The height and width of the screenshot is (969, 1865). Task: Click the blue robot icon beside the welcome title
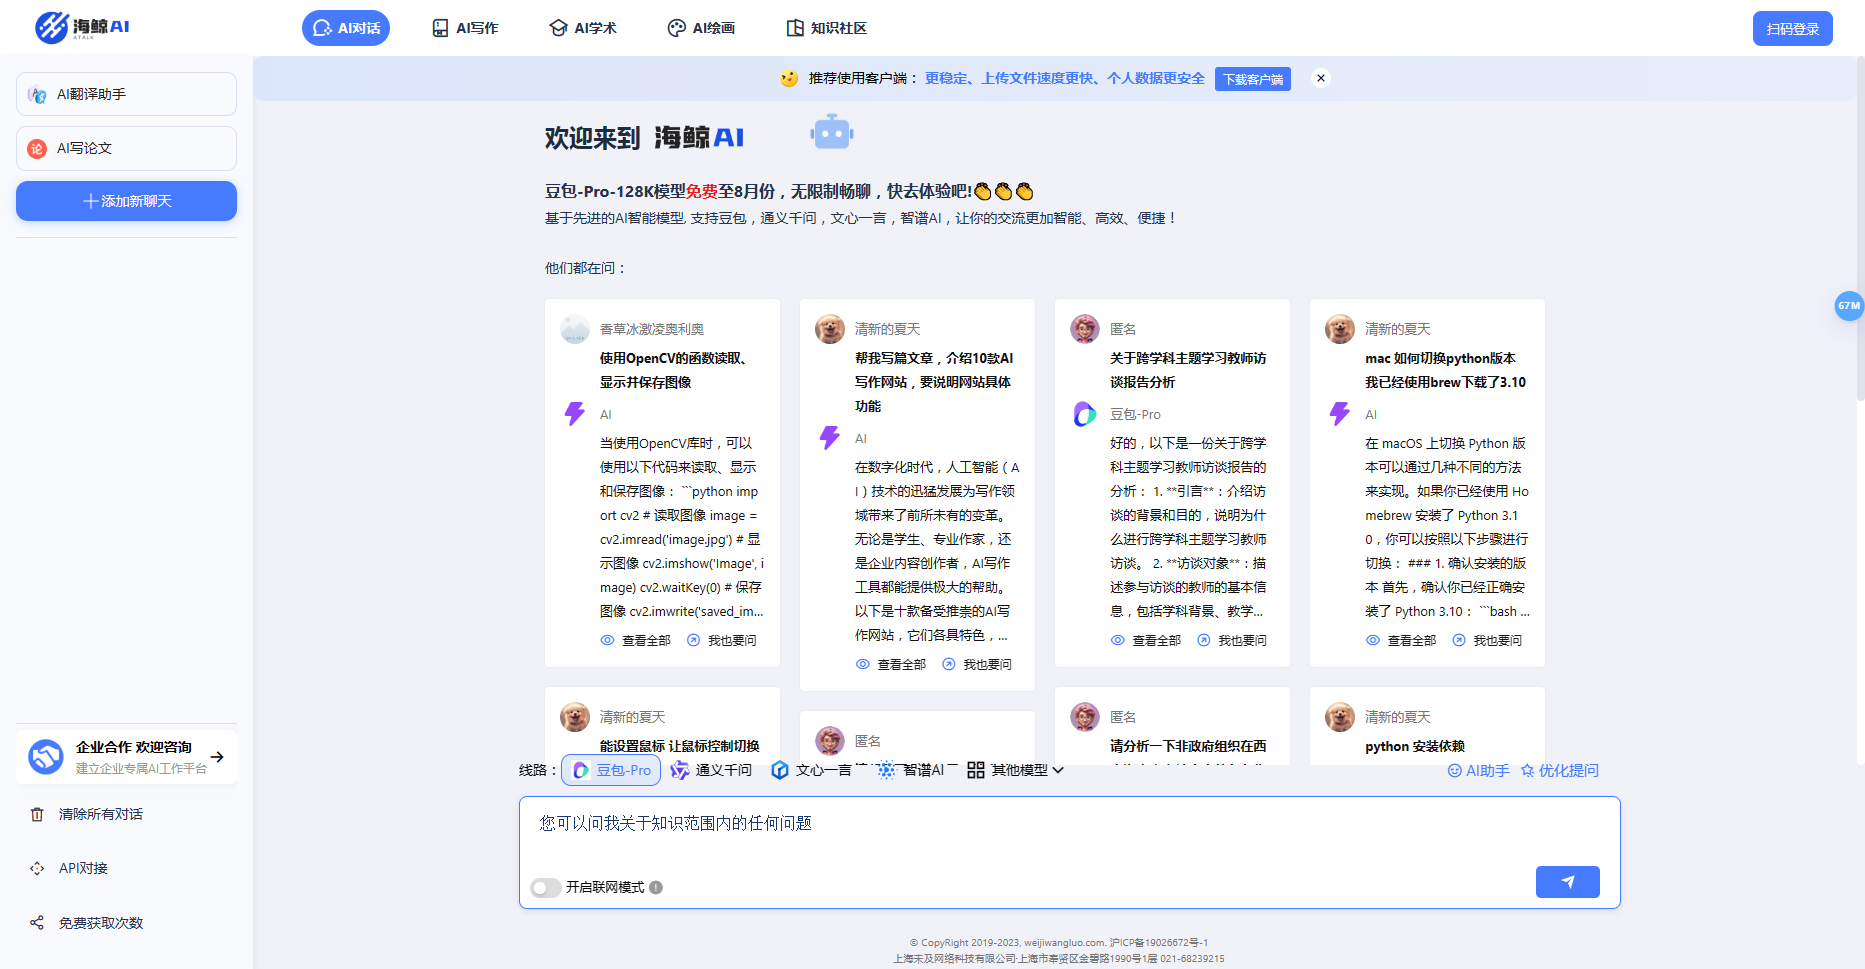[832, 132]
